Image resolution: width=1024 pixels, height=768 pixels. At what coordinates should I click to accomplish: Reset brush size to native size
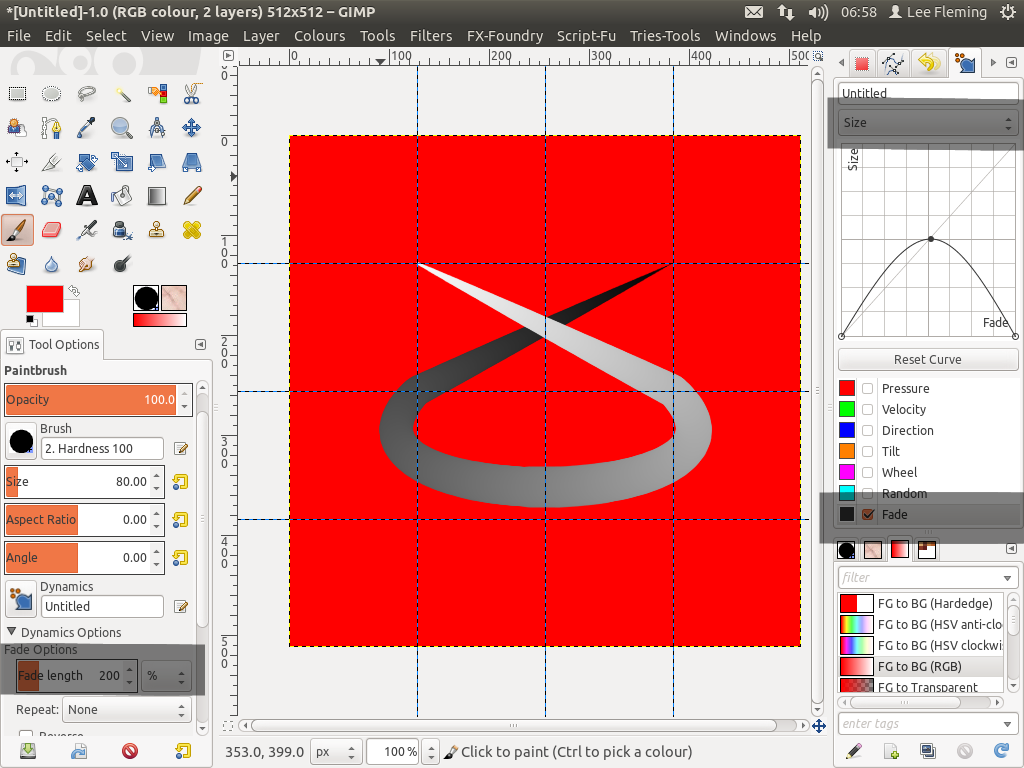(180, 482)
